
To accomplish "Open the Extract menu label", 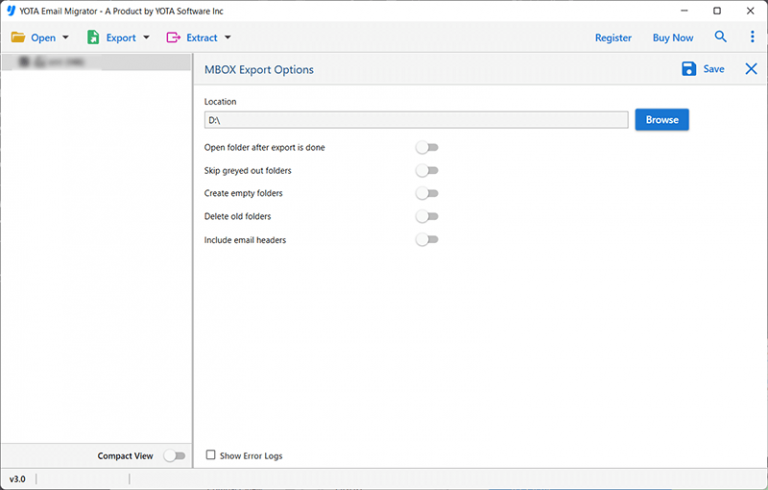I will click(202, 38).
